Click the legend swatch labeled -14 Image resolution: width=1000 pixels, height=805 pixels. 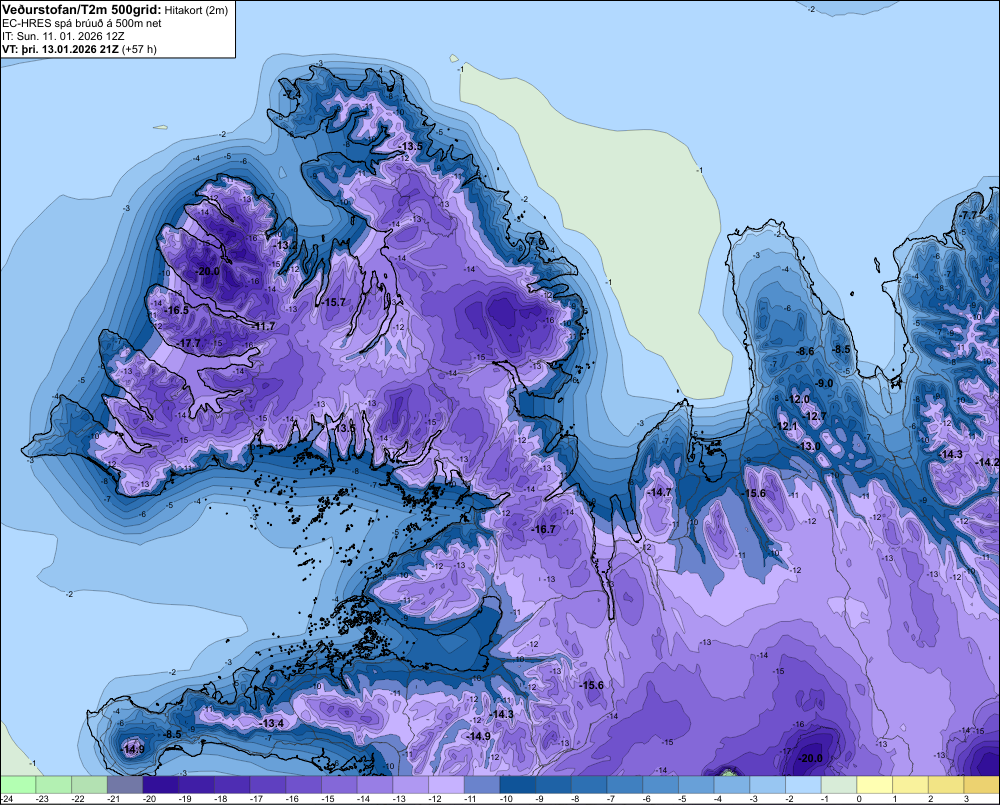pyautogui.click(x=375, y=784)
